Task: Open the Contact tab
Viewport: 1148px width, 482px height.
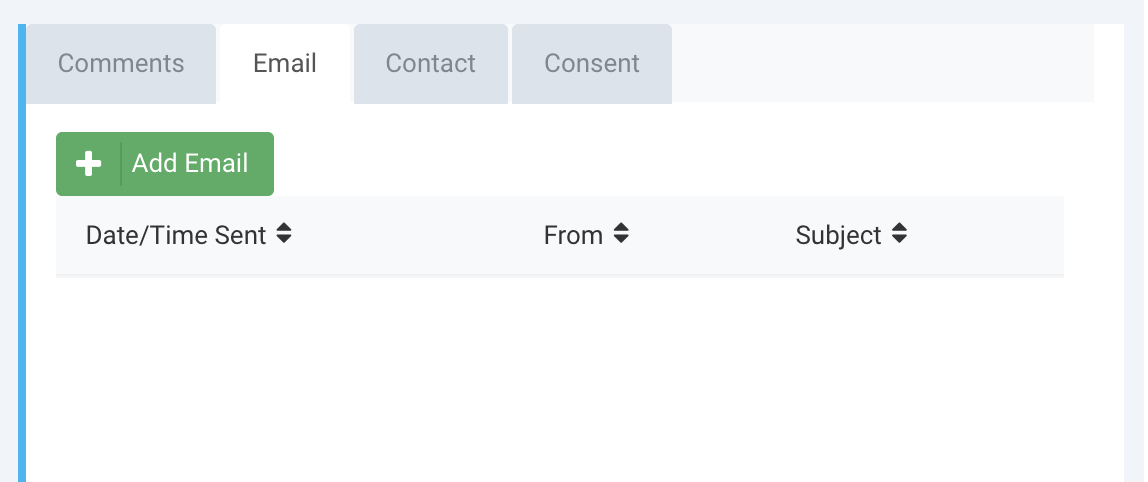Action: 430,64
